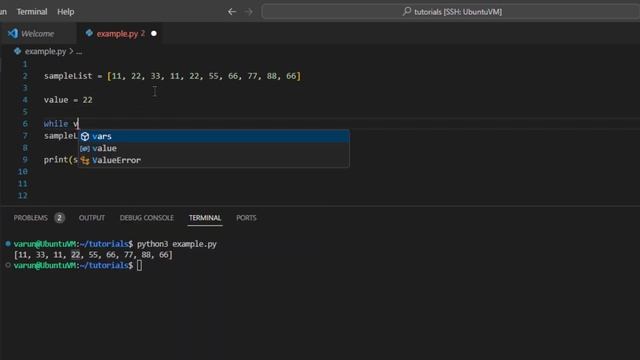The width and height of the screenshot is (640, 360).
Task: Click line number 6 in gutter
Action: tap(25, 124)
